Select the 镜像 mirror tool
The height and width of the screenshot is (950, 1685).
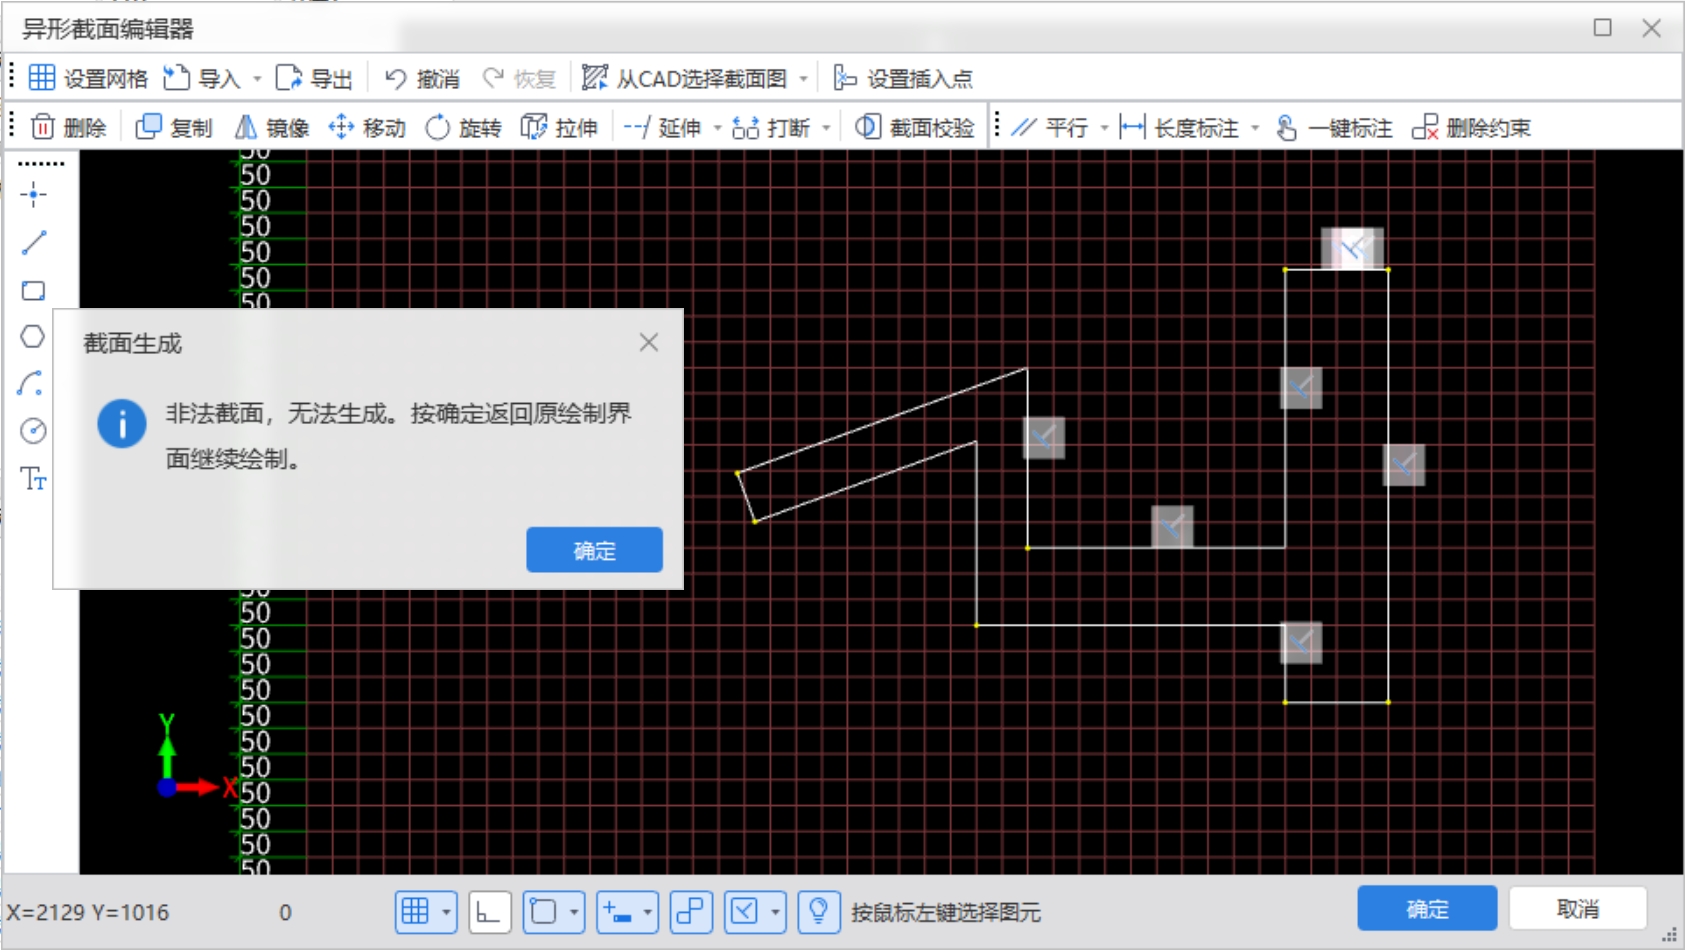[272, 127]
